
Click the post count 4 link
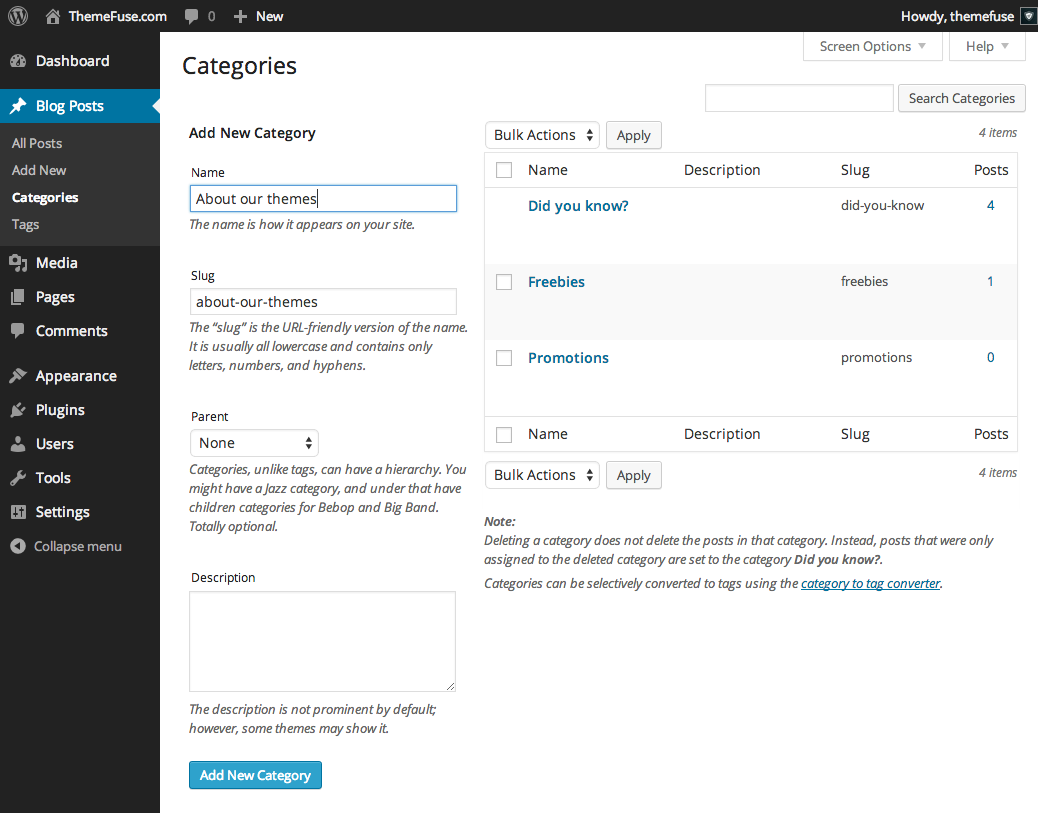990,205
